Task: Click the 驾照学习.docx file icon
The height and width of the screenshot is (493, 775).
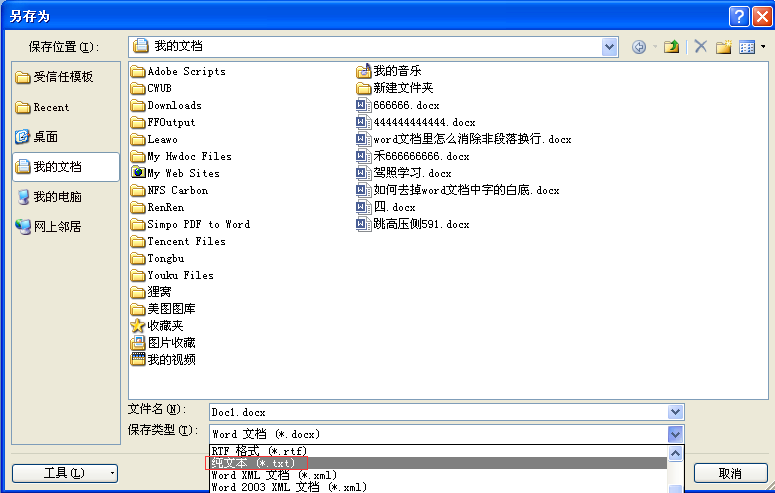Action: pyautogui.click(x=364, y=173)
